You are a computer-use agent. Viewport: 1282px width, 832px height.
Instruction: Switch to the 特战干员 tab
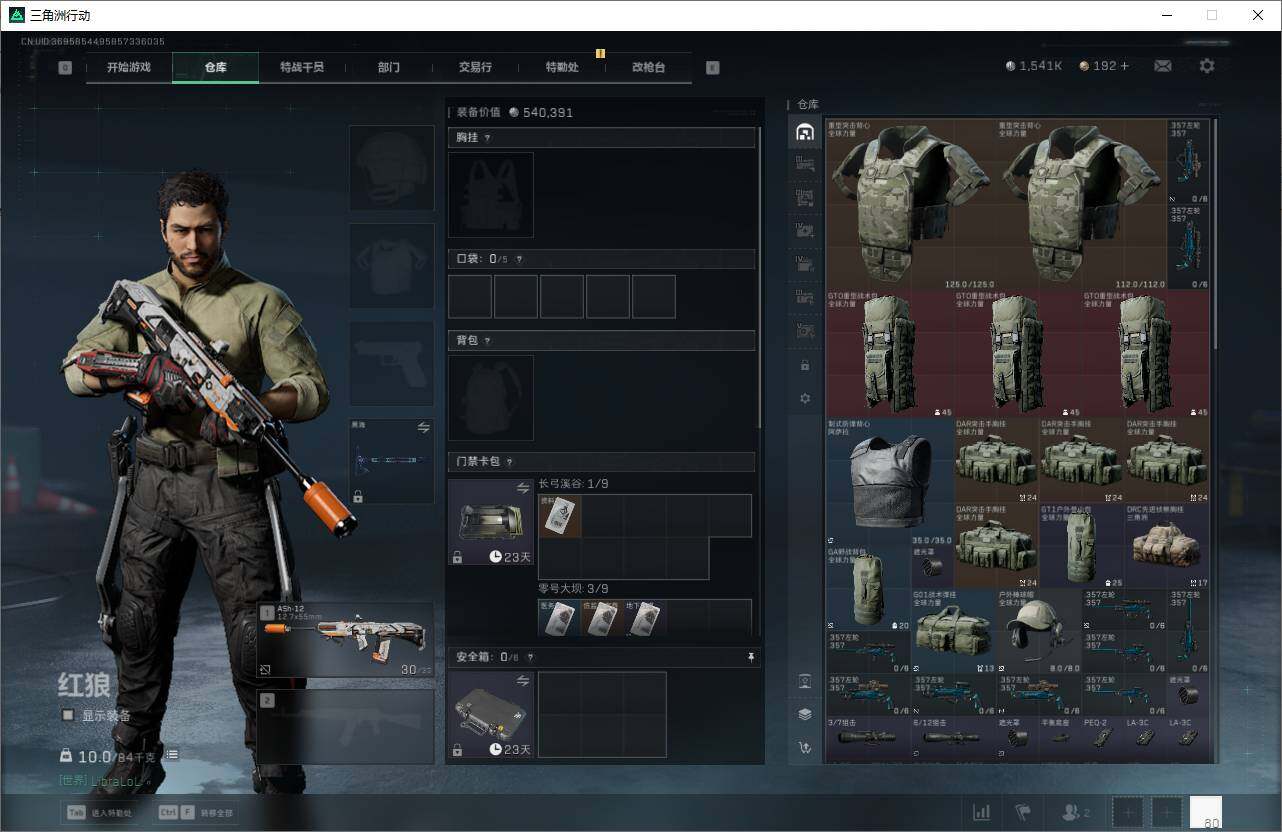(x=301, y=67)
